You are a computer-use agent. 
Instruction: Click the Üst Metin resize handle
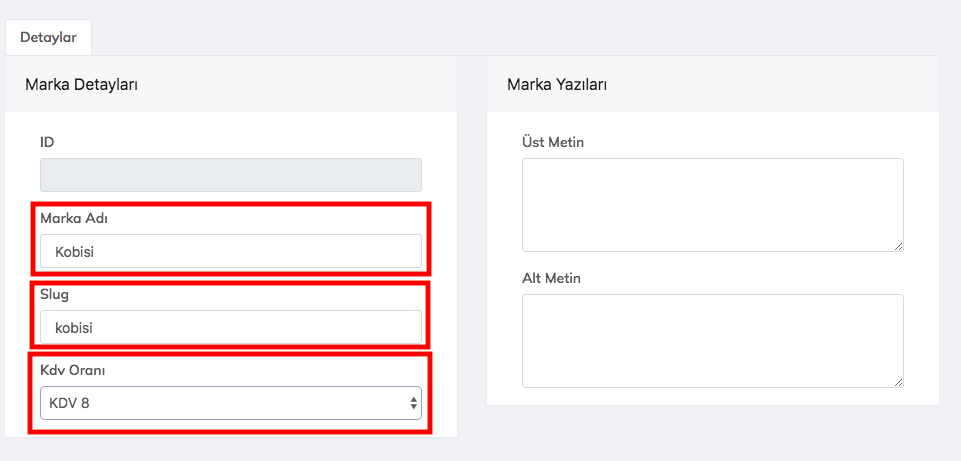[x=899, y=246]
